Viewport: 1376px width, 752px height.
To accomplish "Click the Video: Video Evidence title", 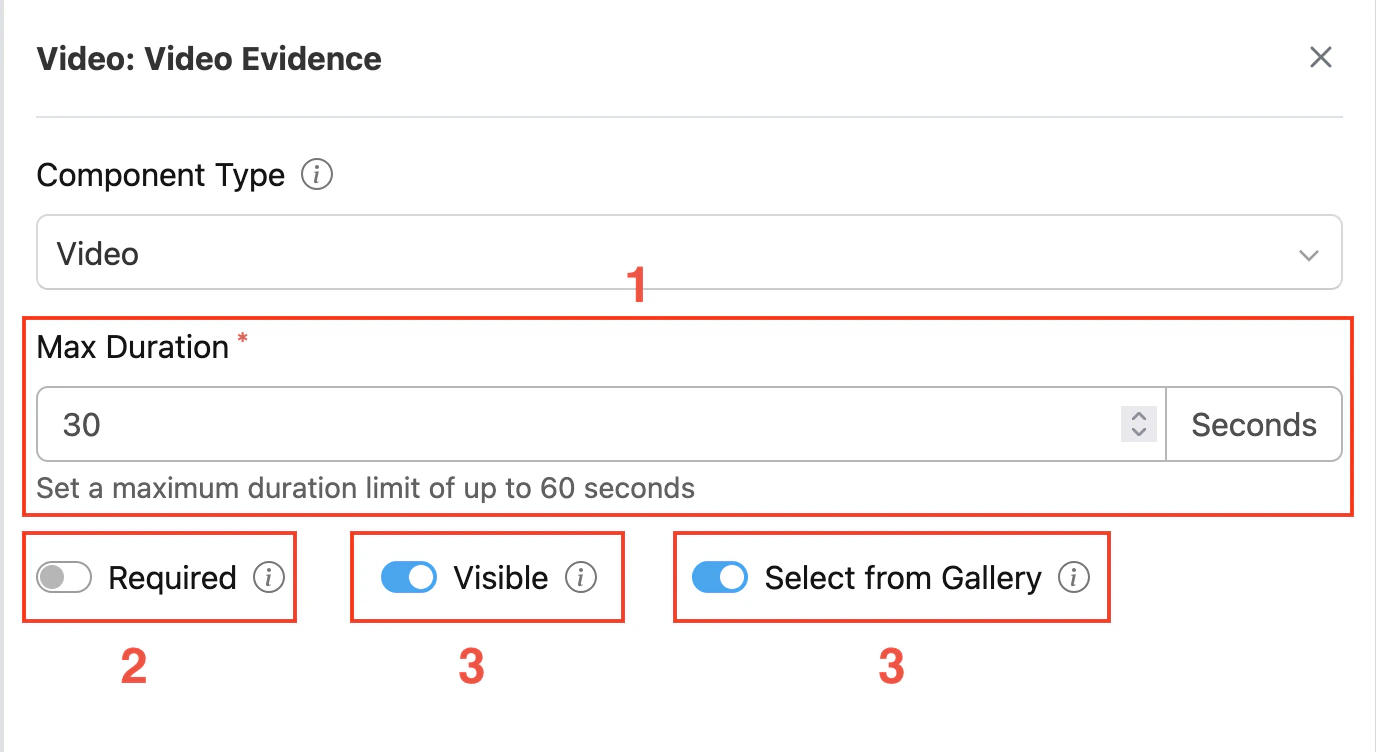I will [209, 59].
